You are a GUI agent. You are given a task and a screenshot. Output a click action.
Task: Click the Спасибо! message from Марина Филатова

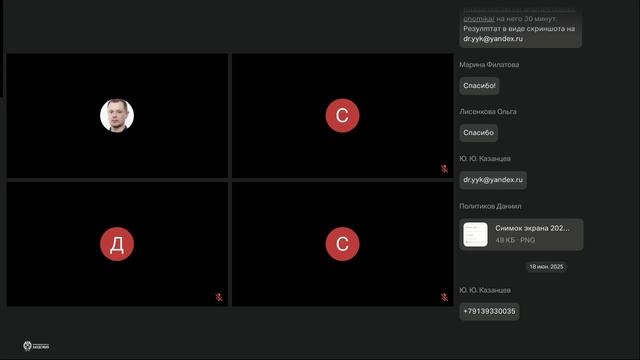[479, 86]
